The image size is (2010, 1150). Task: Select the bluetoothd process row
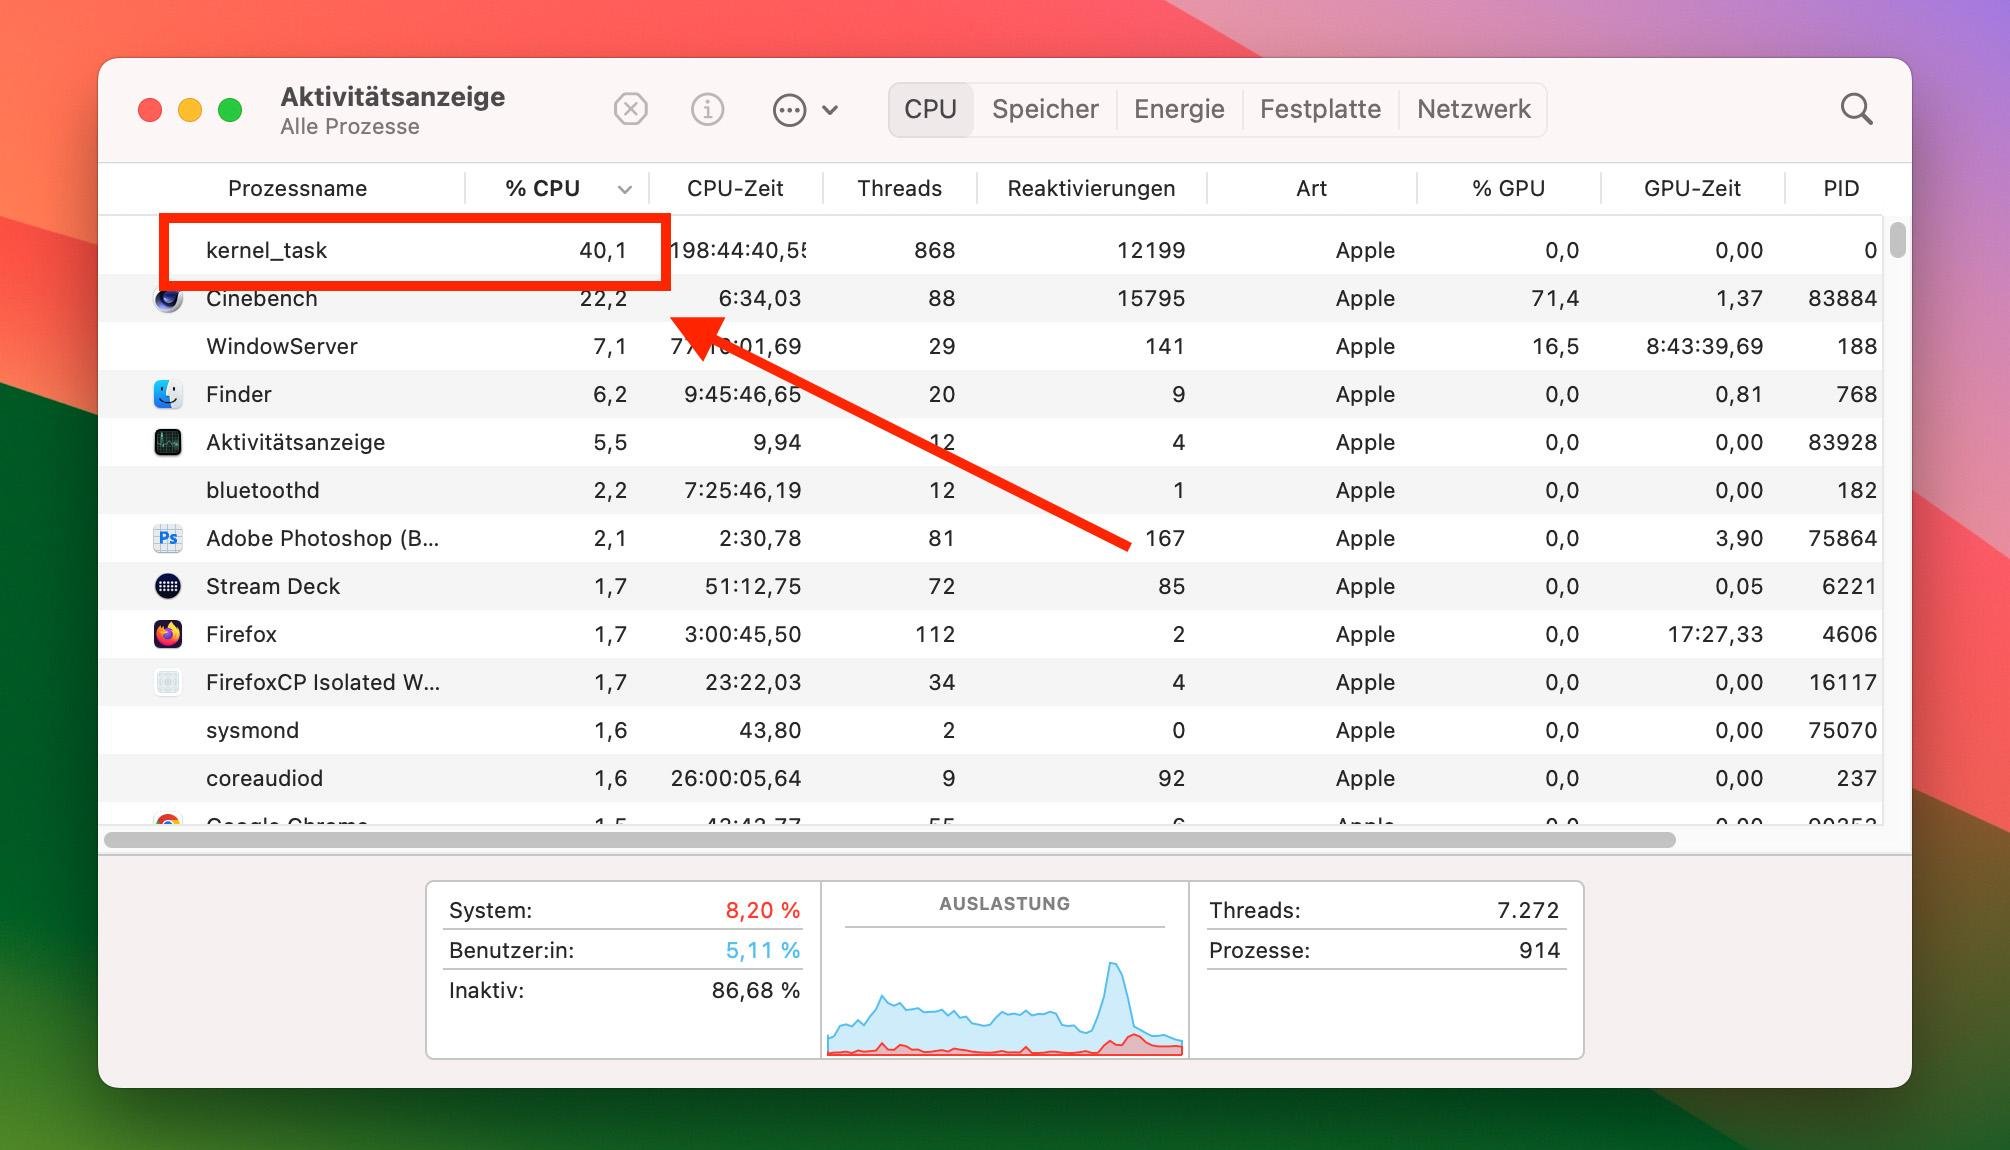(x=990, y=490)
